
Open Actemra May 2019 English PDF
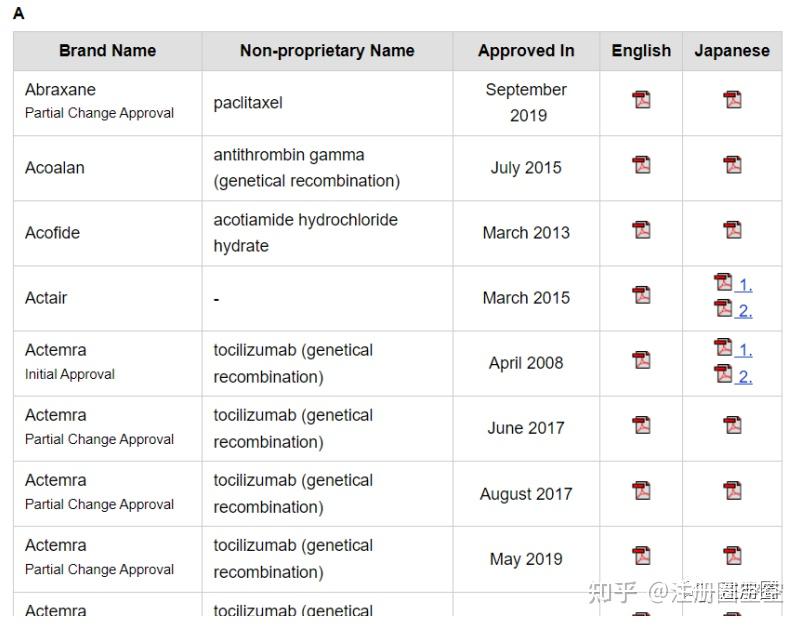coord(641,555)
